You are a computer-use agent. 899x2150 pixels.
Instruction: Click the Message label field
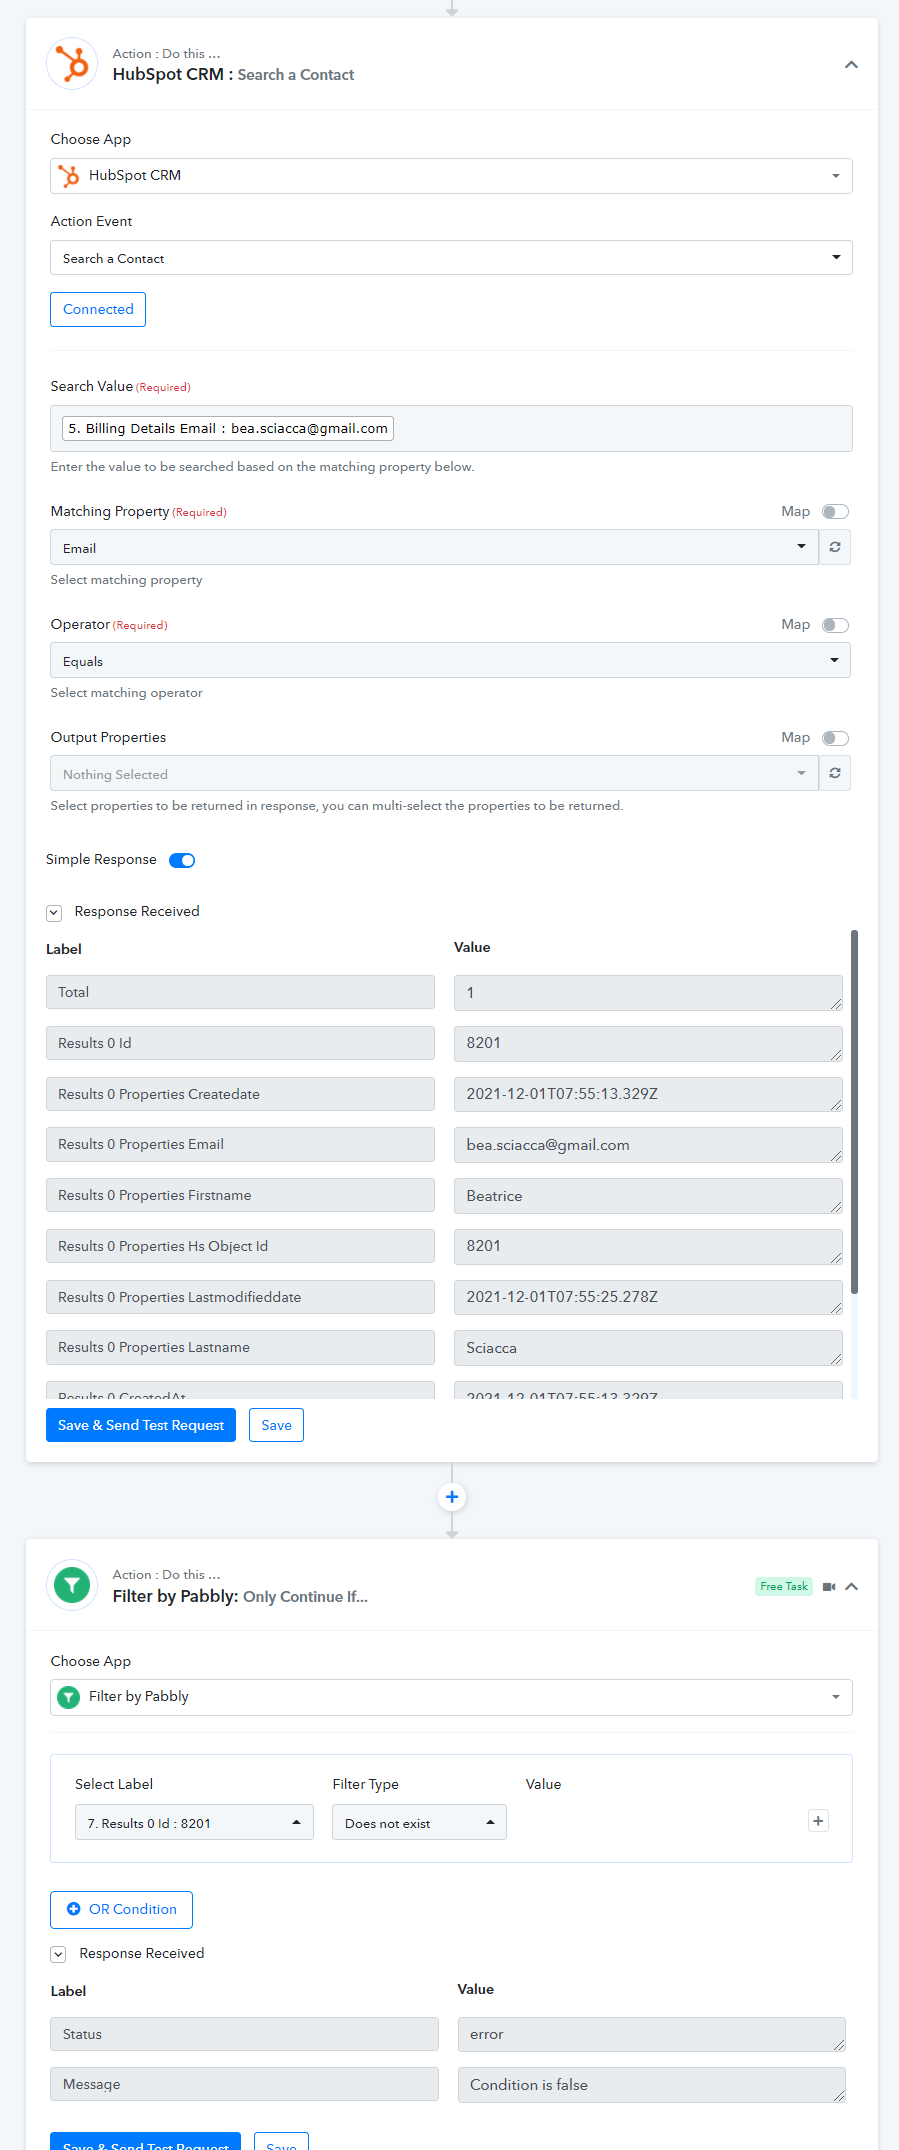(244, 2084)
